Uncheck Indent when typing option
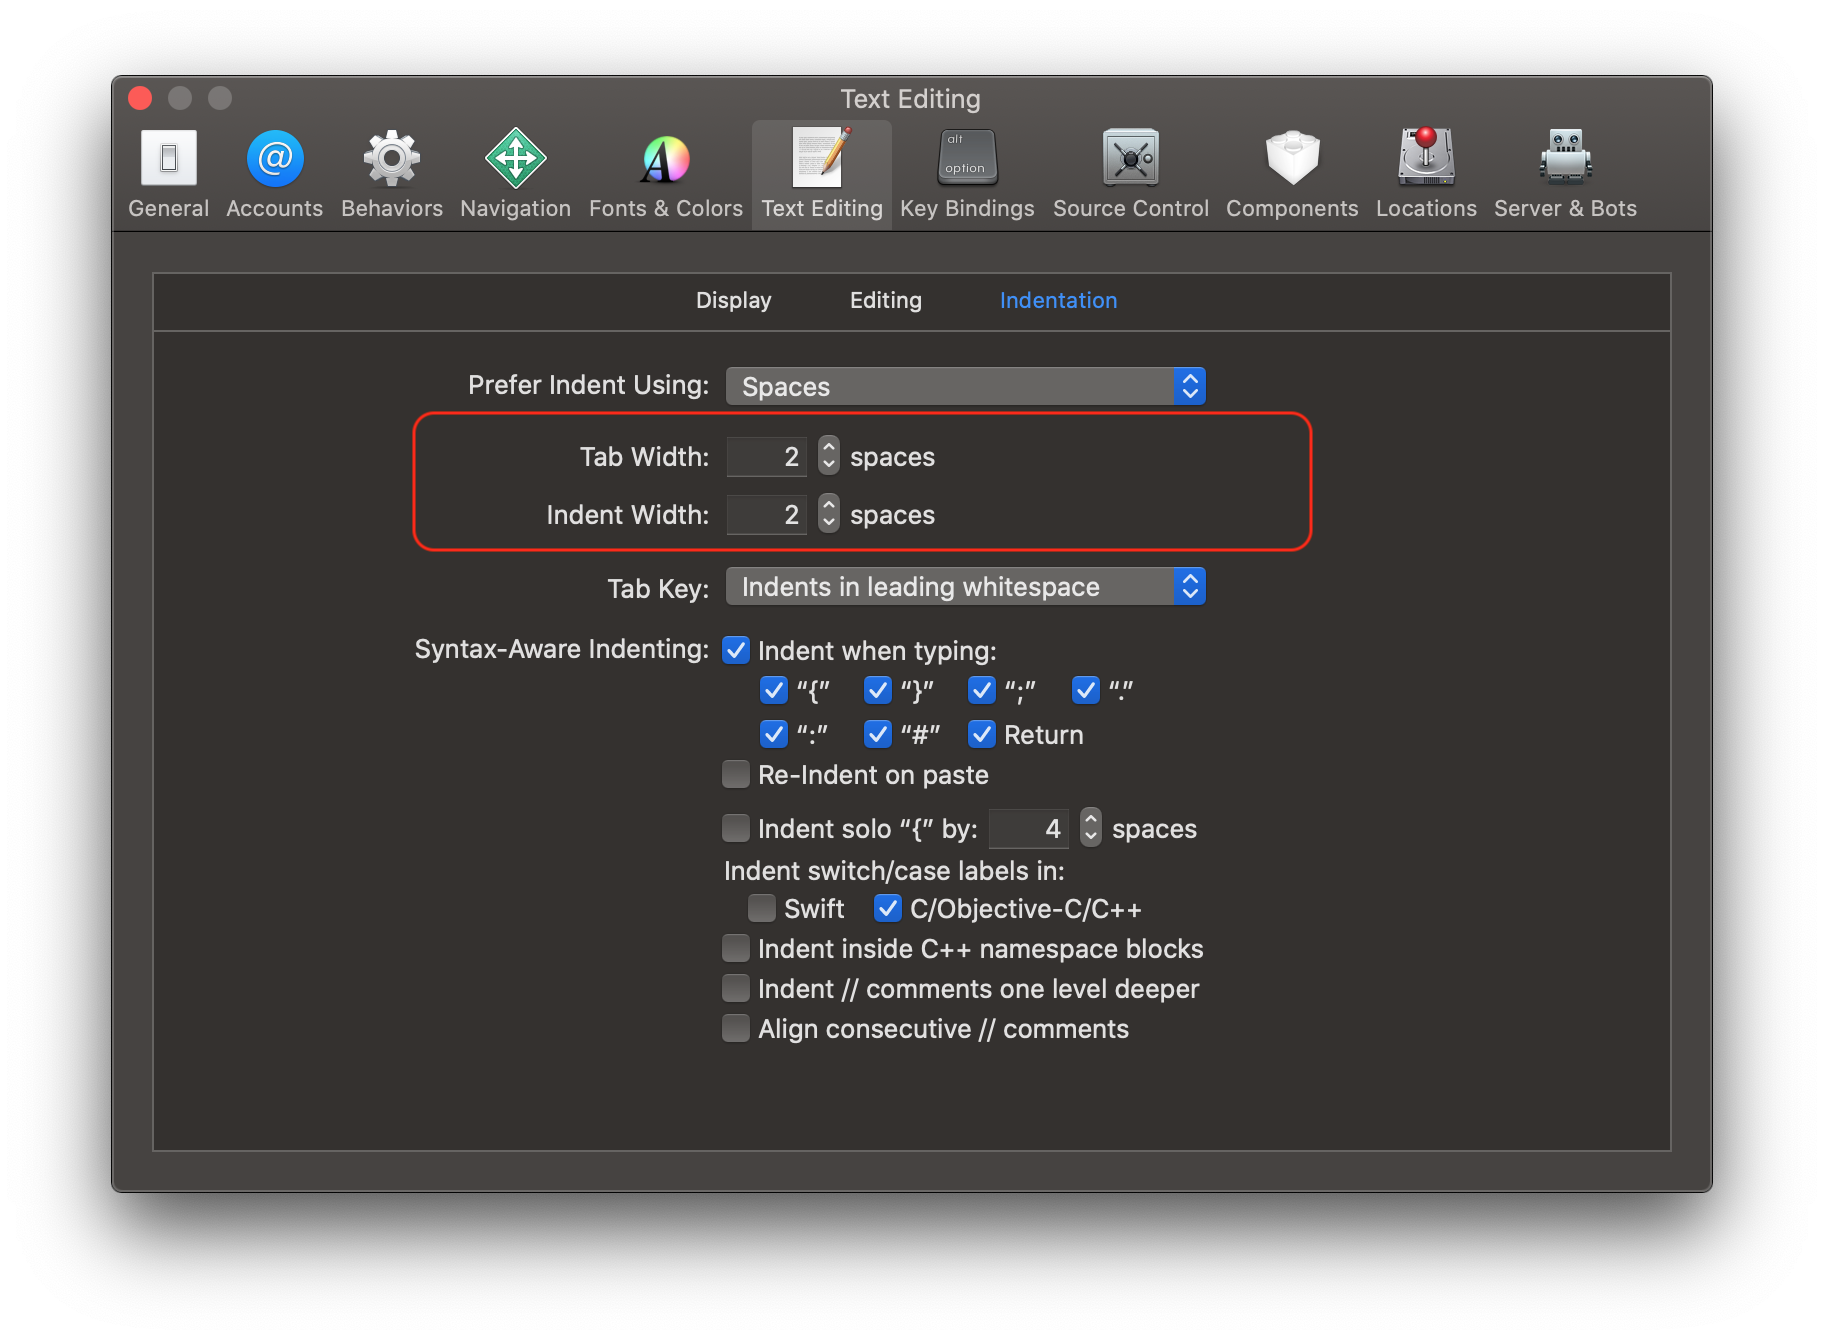Screen dimensions: 1824x1340 [736, 651]
